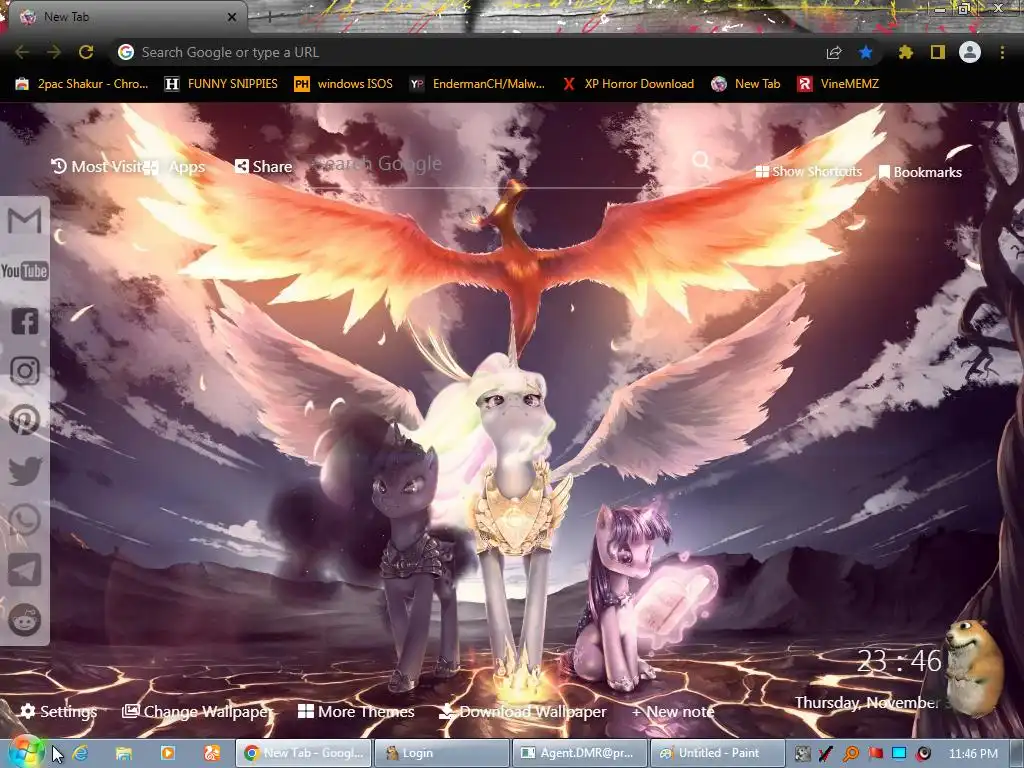Click the taskbar clock 11:46 PM
Image resolution: width=1024 pixels, height=768 pixels.
(973, 754)
